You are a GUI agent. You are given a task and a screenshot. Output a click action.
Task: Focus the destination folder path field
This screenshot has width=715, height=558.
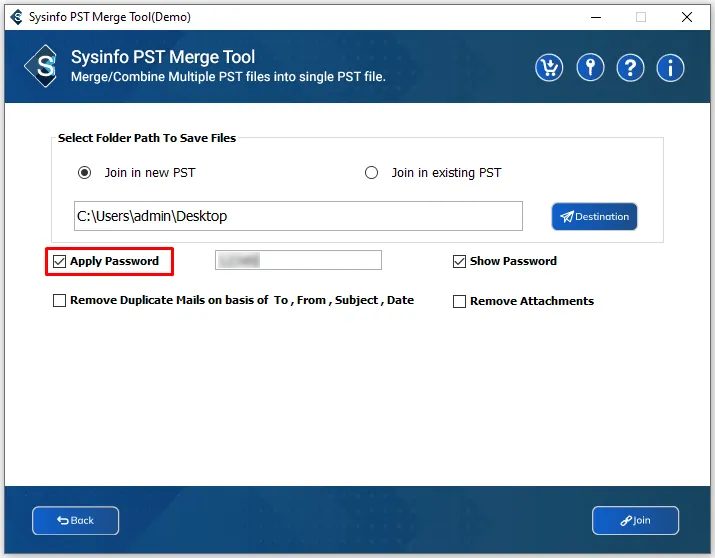[x=298, y=216]
